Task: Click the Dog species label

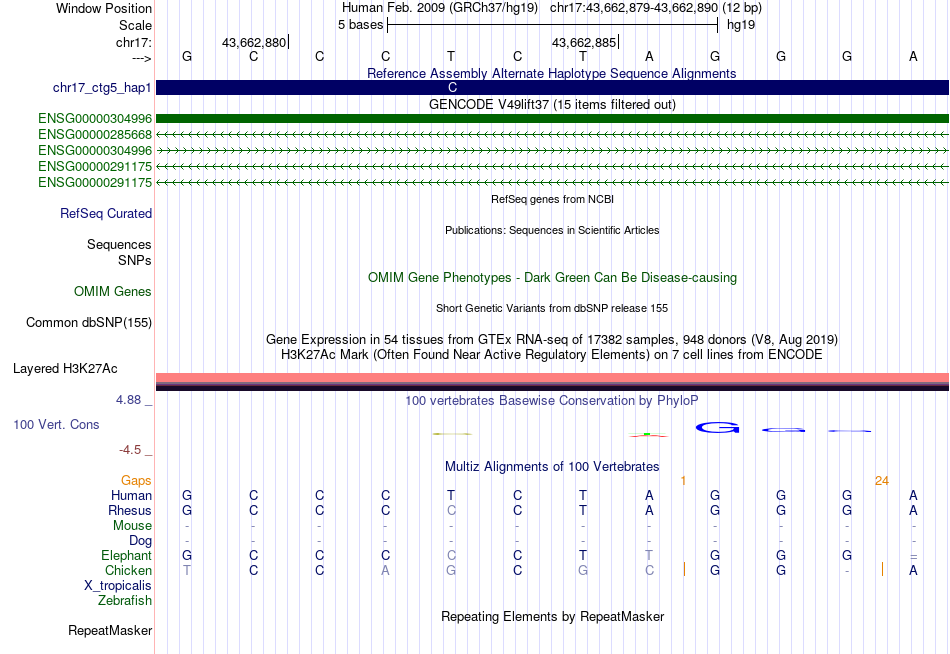Action: (x=140, y=541)
